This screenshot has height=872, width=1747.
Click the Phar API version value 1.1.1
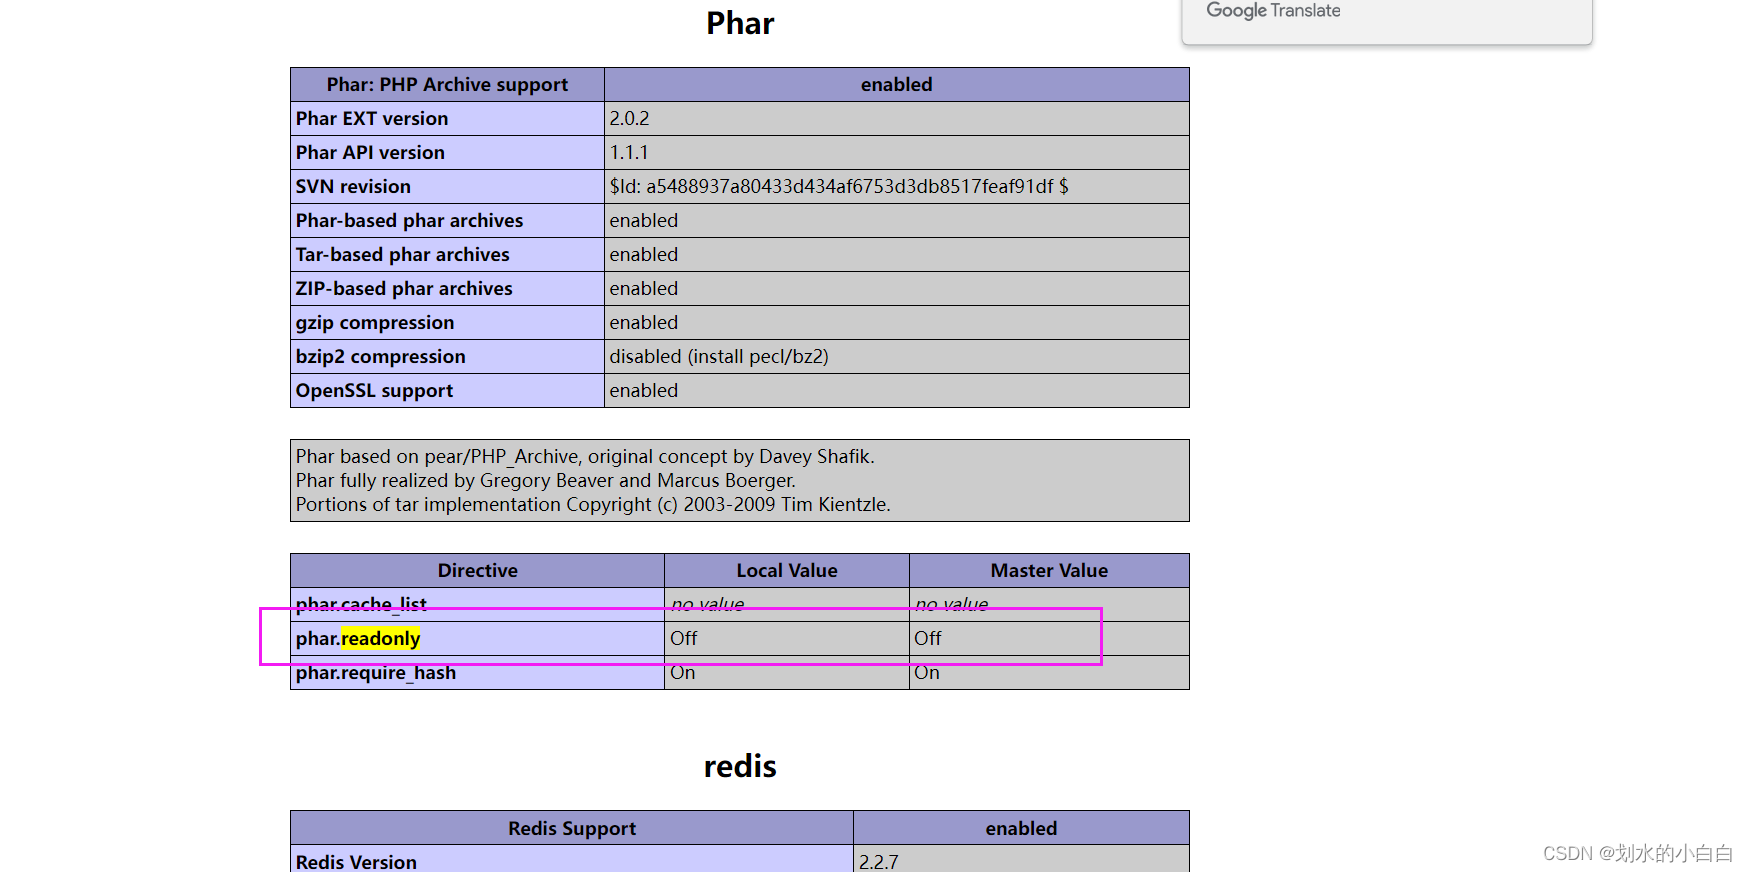(629, 153)
